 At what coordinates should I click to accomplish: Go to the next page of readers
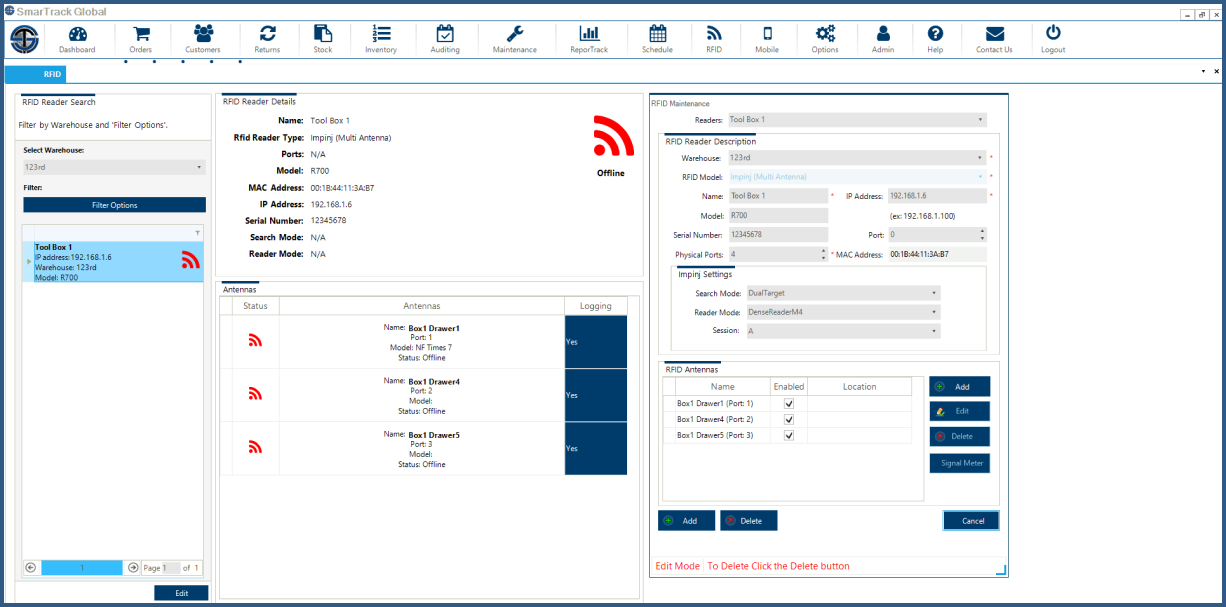pos(134,567)
